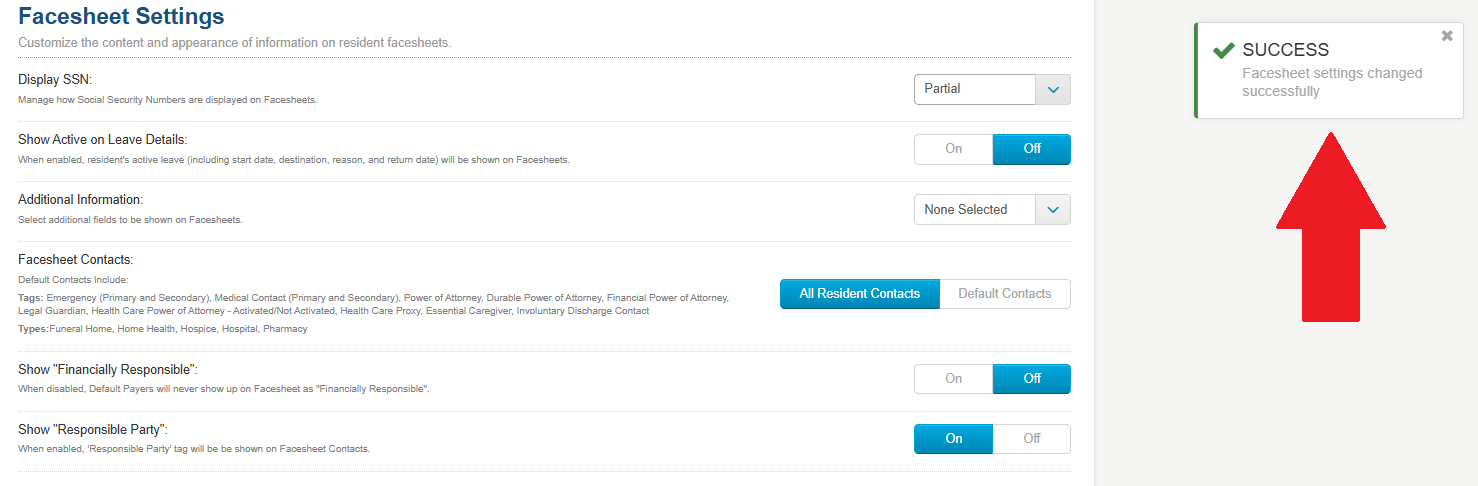Click the Display SSN label
Viewport: 1478px width, 486px height.
click(x=62, y=79)
